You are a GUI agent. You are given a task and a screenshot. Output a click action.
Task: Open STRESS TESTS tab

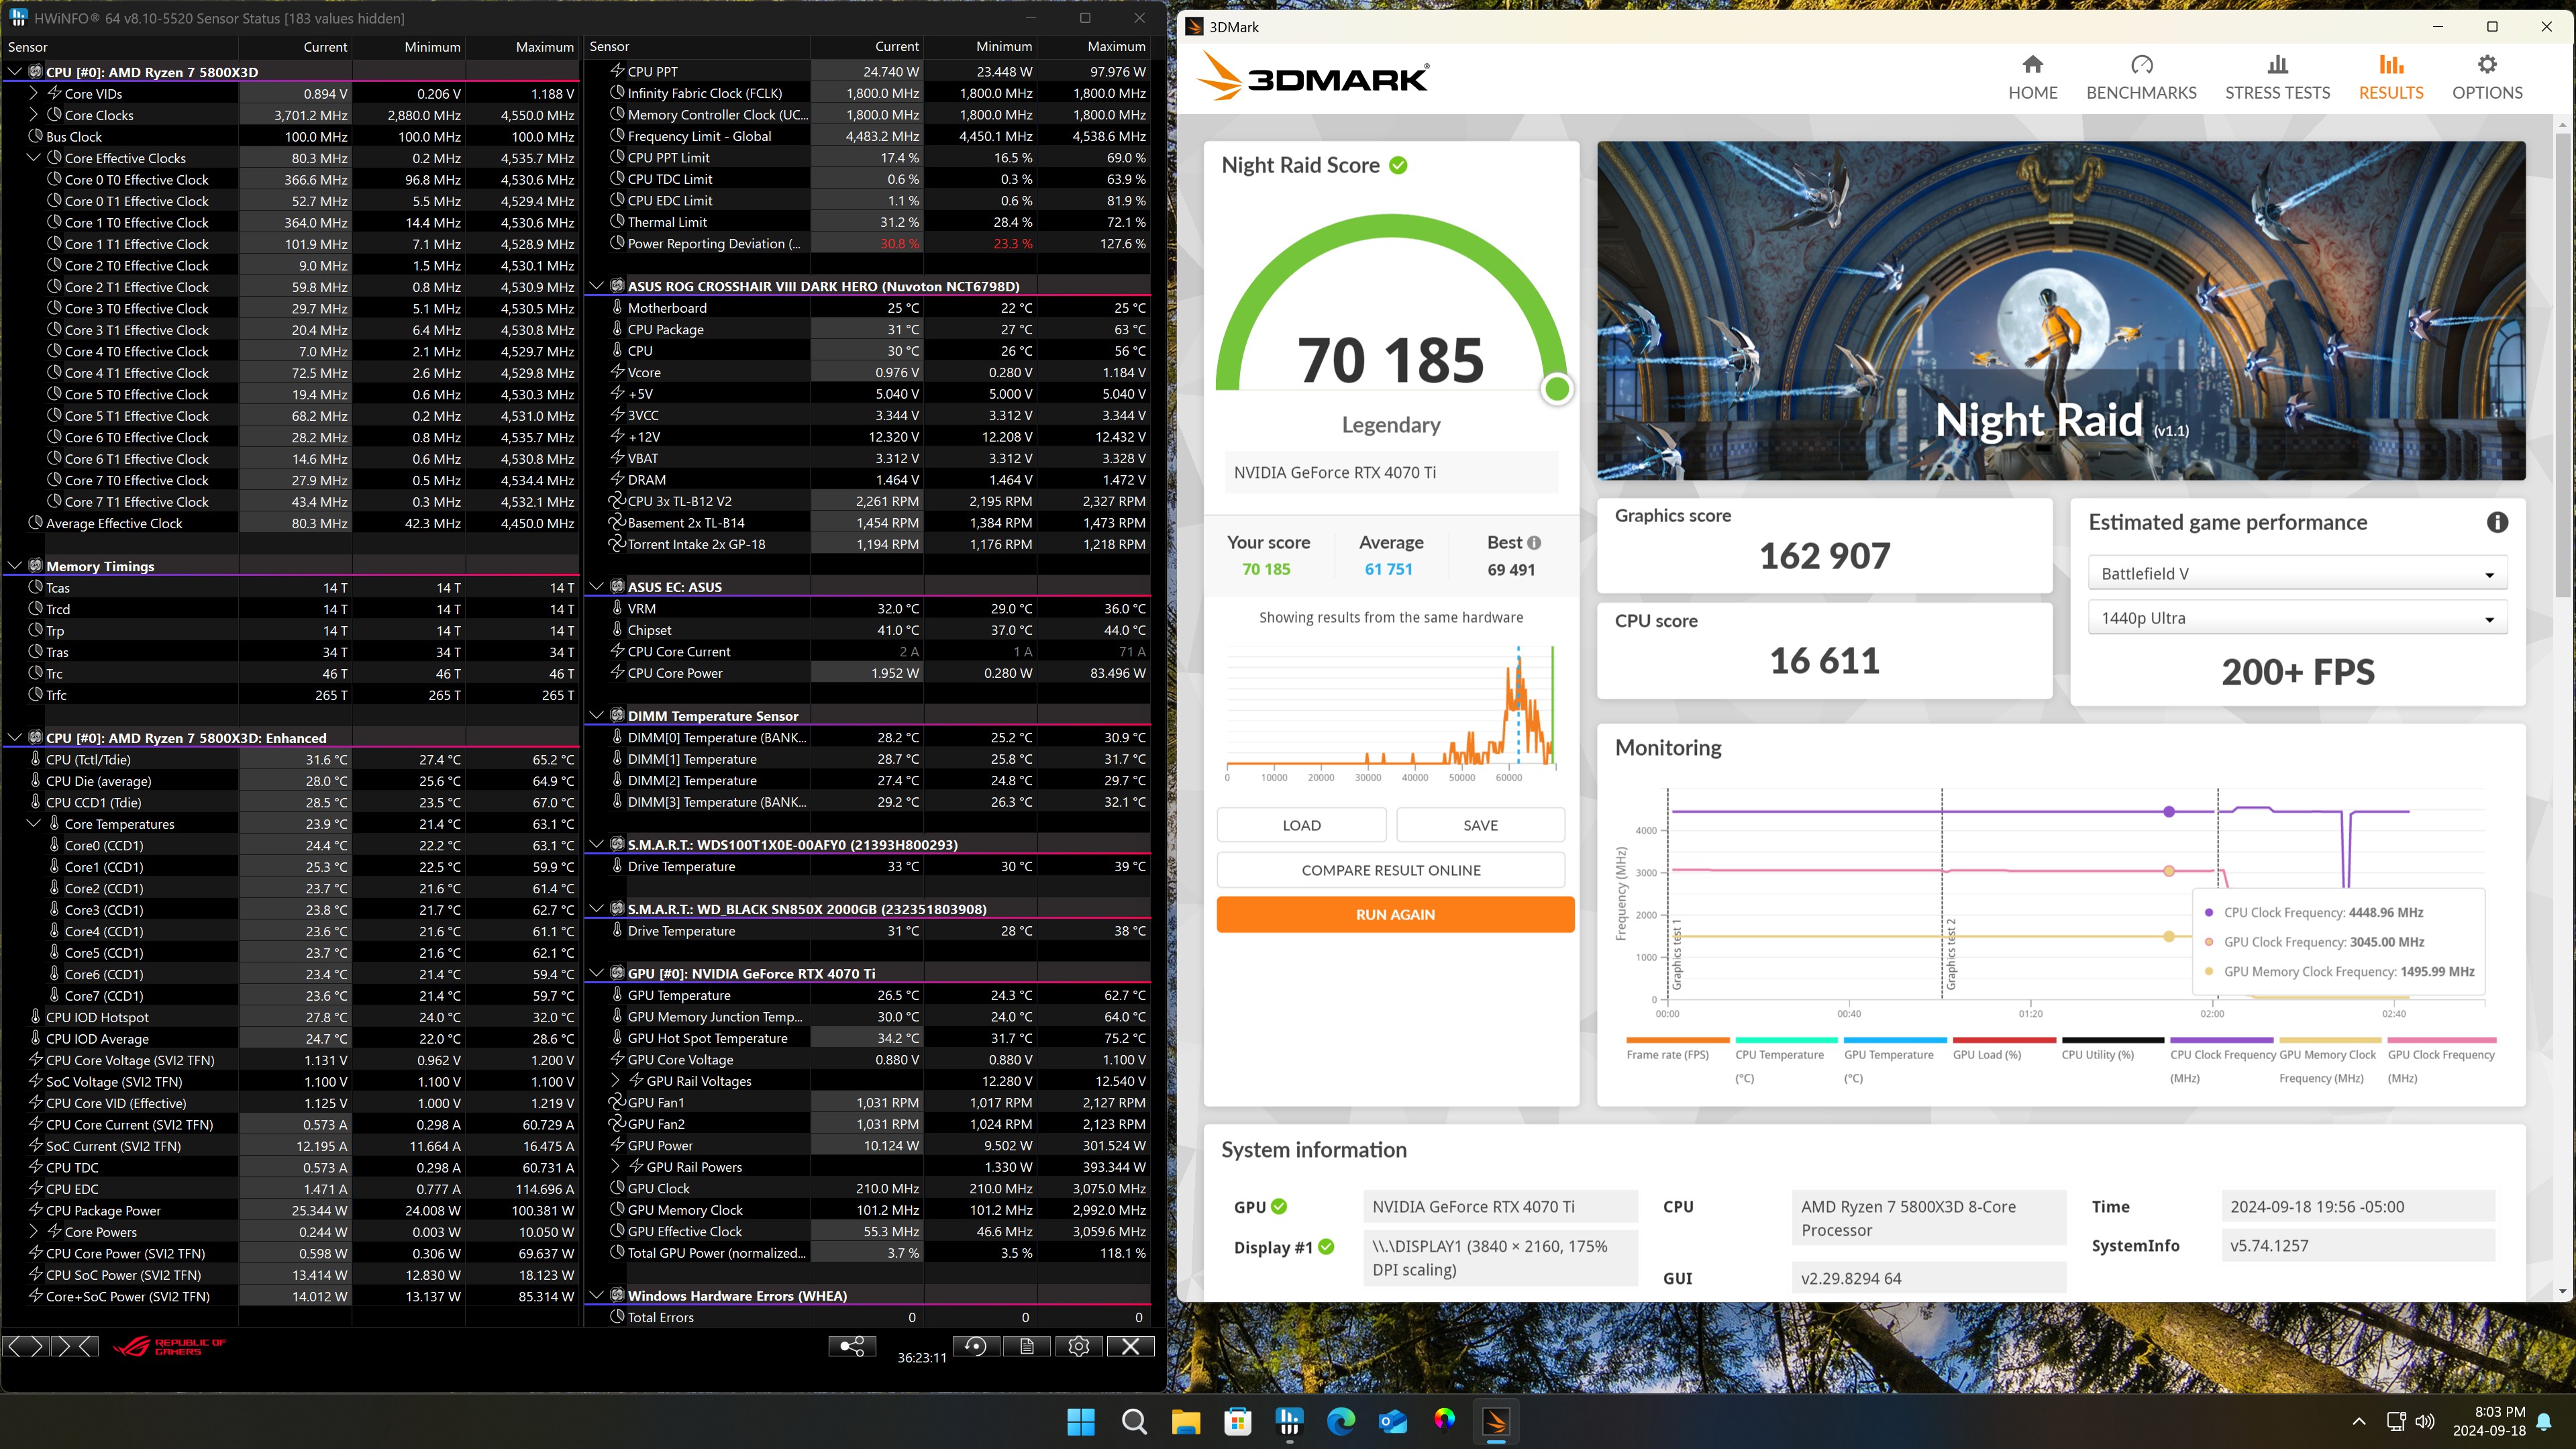tap(2277, 77)
